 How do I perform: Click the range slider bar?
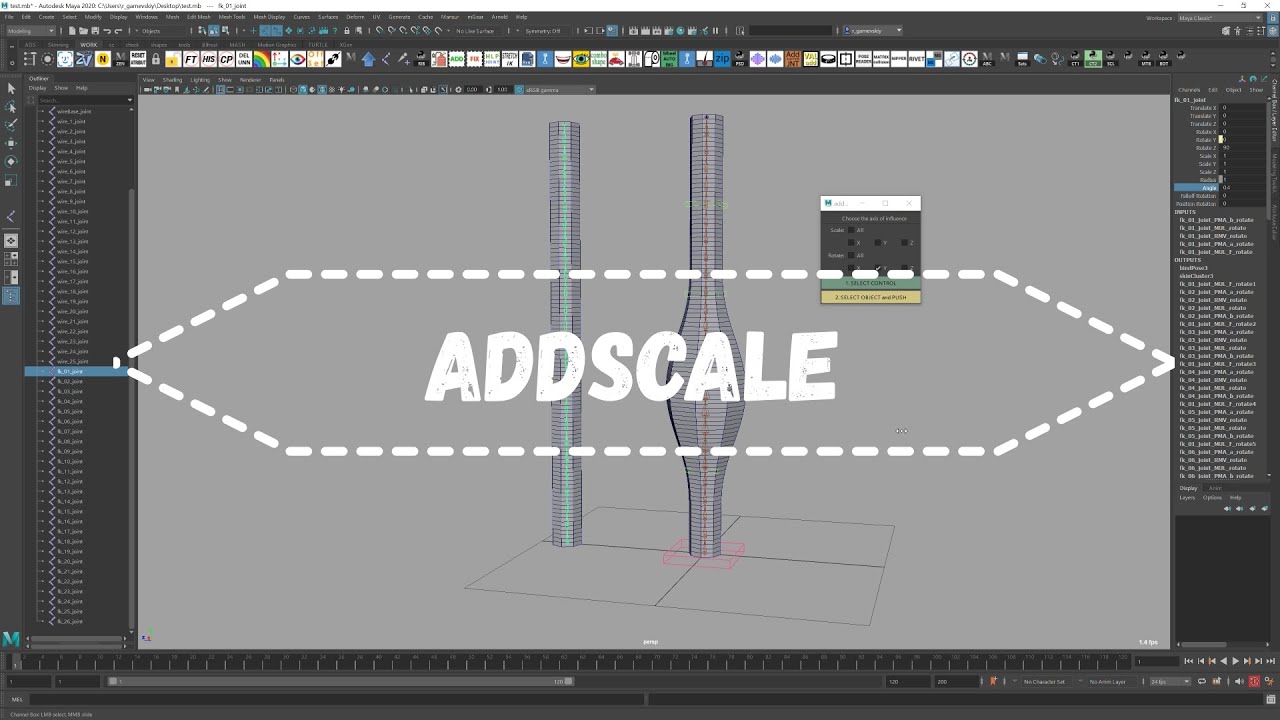point(340,681)
